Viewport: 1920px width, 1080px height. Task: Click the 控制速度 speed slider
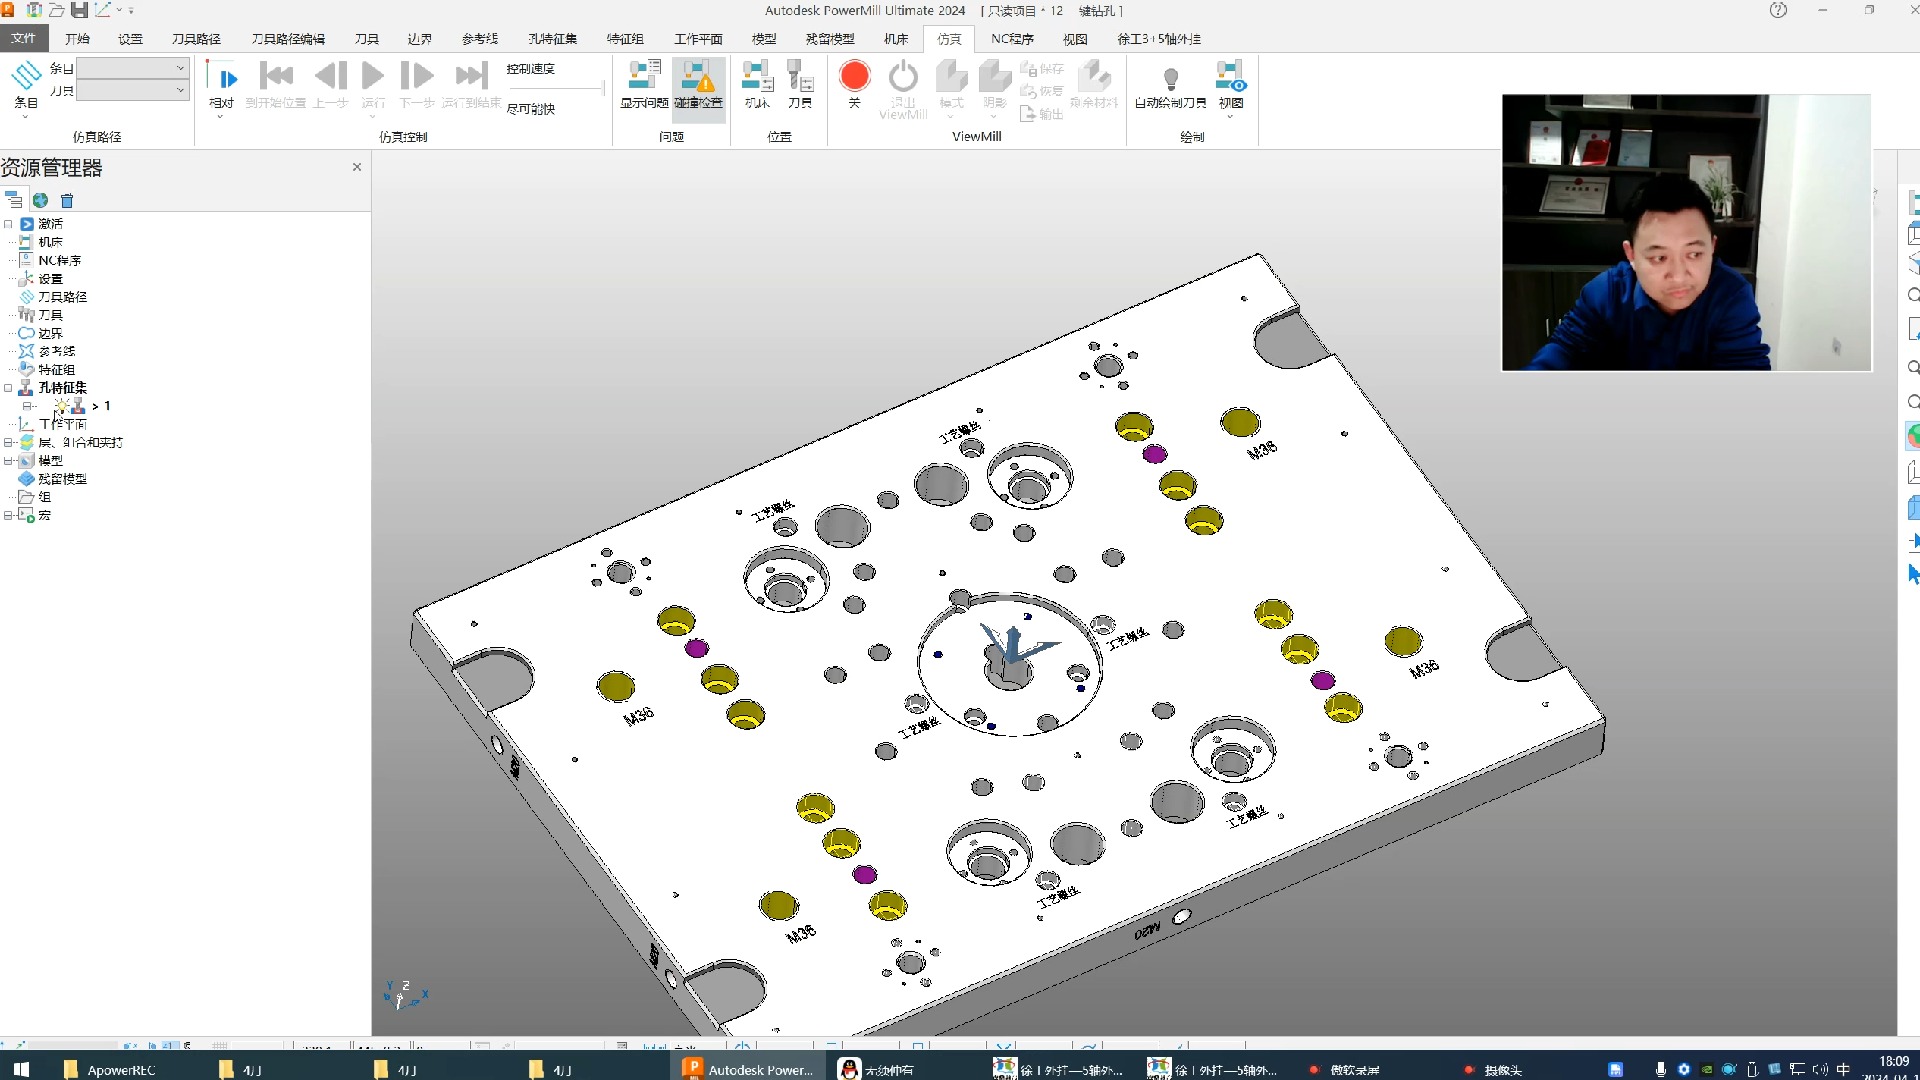(555, 89)
